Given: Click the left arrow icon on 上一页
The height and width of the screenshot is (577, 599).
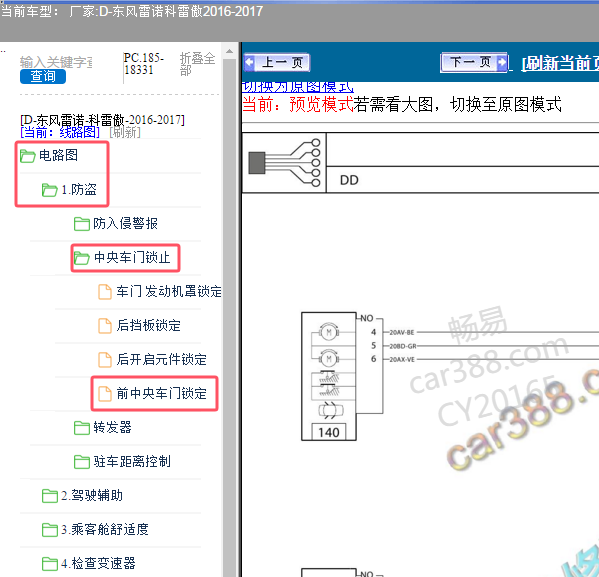Looking at the screenshot, I should pos(249,62).
